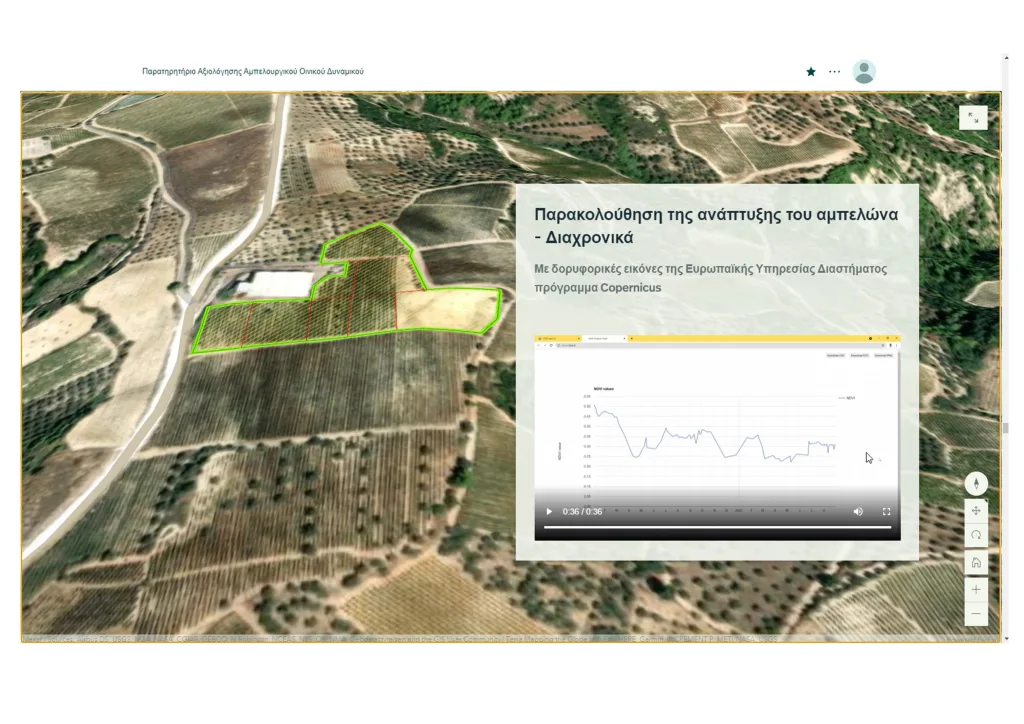Click the video progress bar
Image resolution: width=1024 pixels, height=724 pixels.
coord(716,527)
